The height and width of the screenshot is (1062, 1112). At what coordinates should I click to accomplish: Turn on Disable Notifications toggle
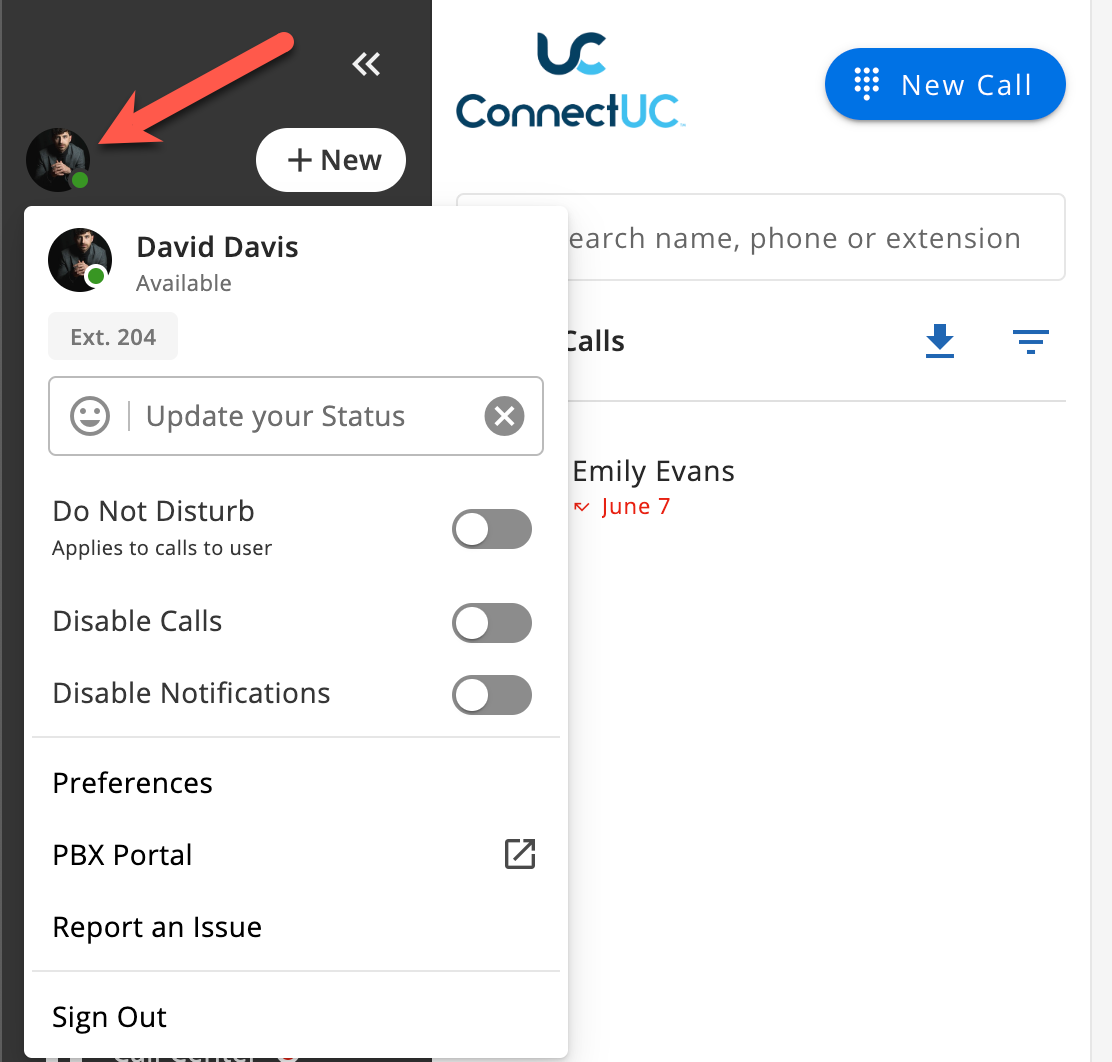pos(491,695)
